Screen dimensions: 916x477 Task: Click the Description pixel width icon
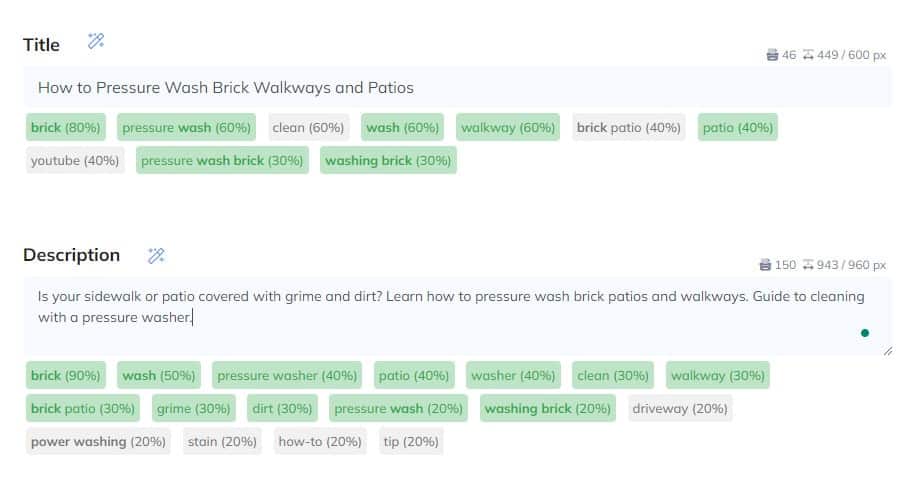(808, 265)
